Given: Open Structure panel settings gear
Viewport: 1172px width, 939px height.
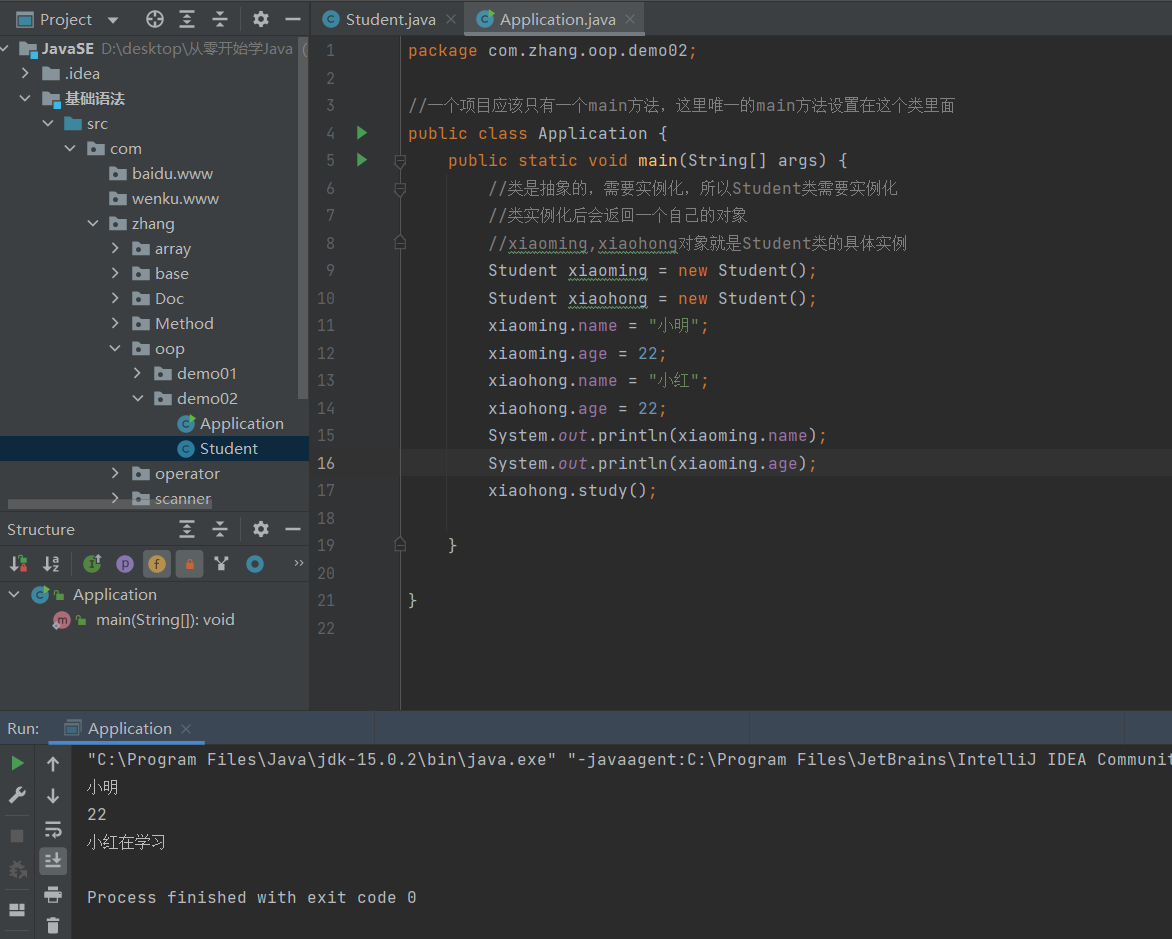Looking at the screenshot, I should pyautogui.click(x=260, y=529).
